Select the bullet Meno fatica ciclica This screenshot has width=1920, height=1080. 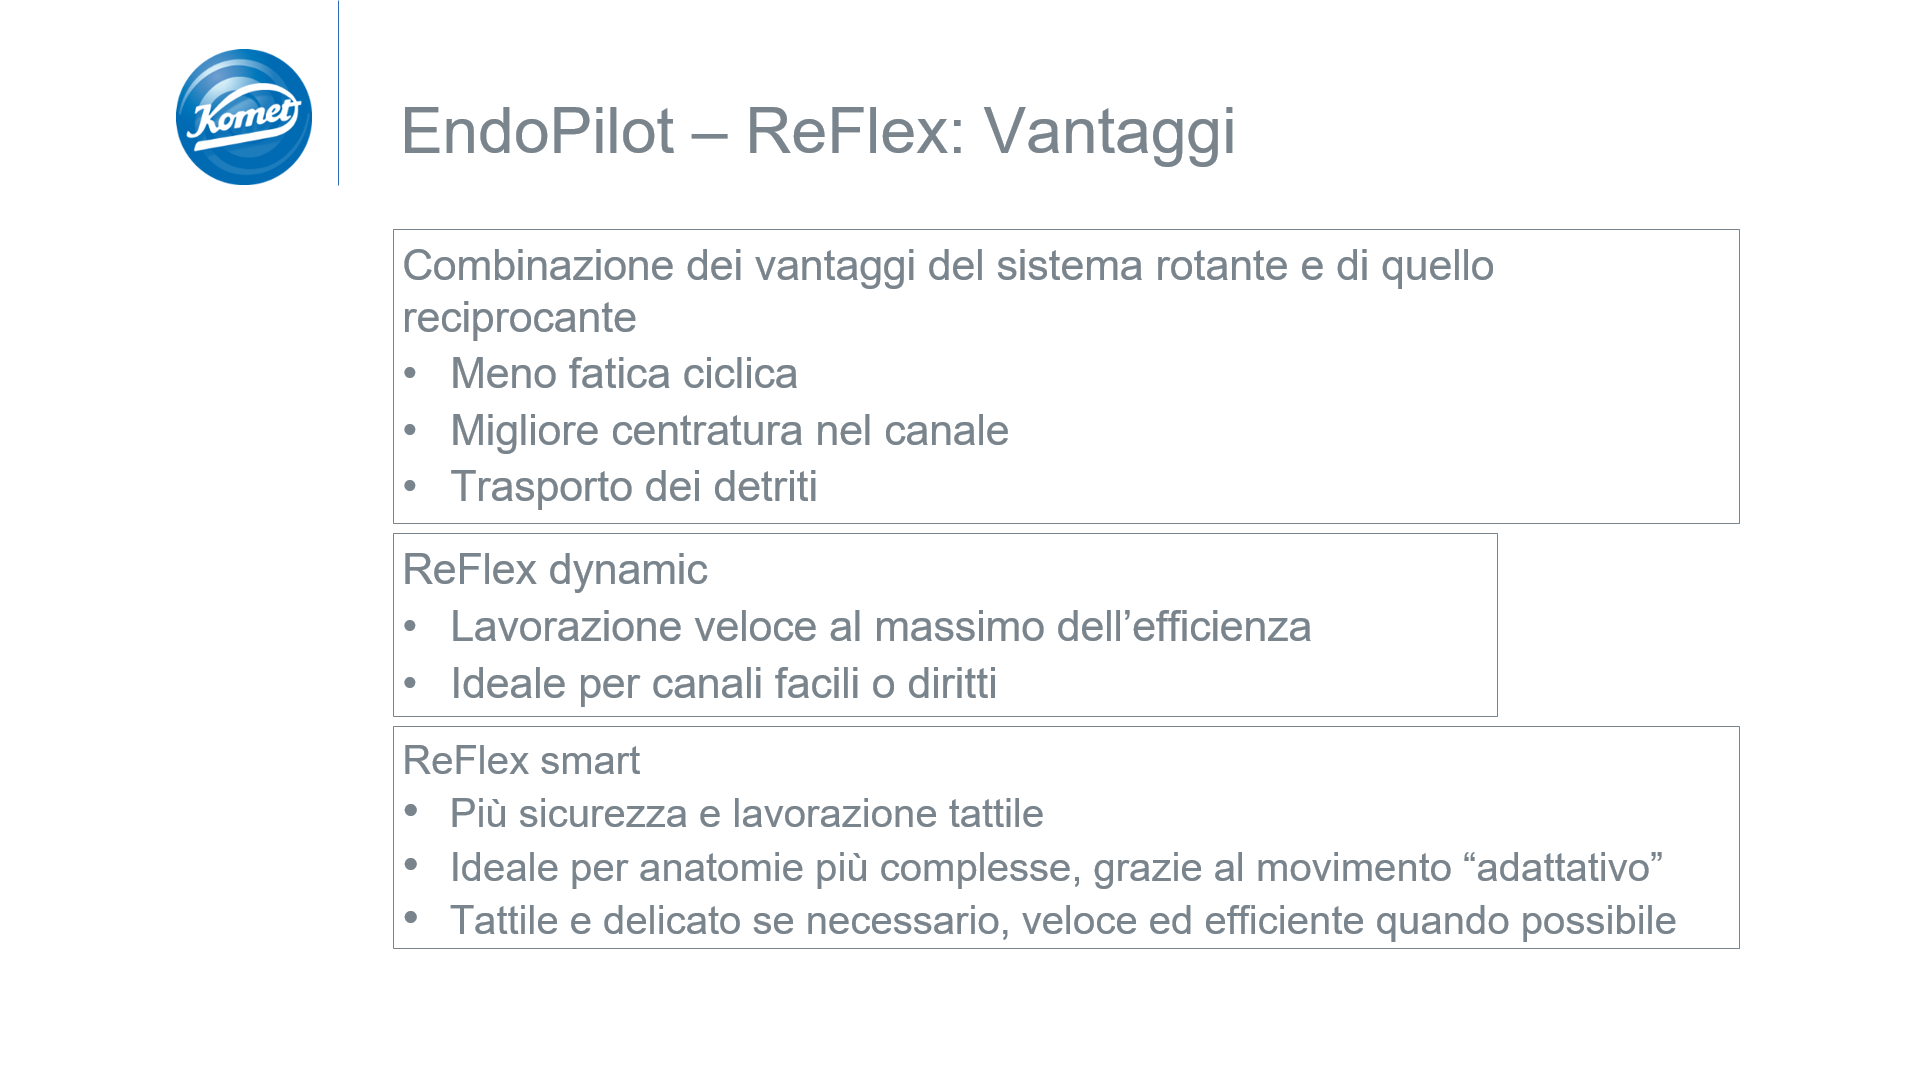pos(624,374)
